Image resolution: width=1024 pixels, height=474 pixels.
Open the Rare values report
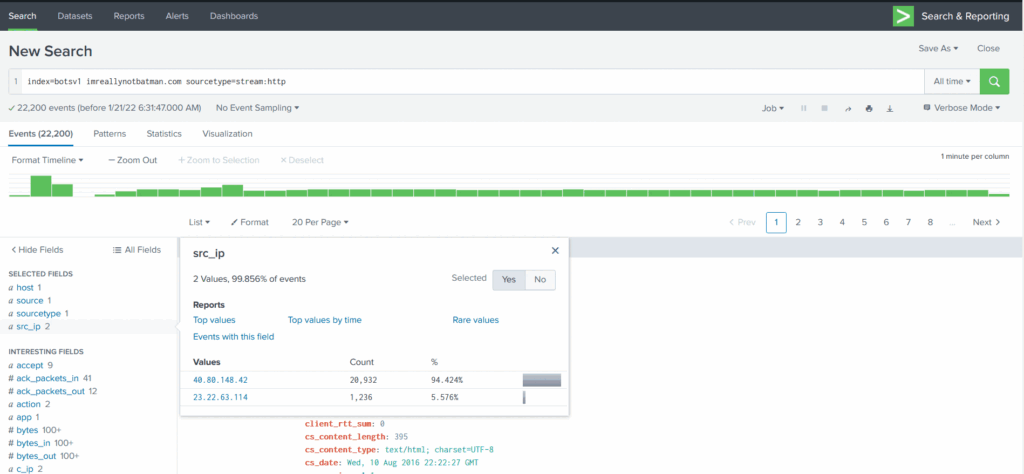point(475,320)
